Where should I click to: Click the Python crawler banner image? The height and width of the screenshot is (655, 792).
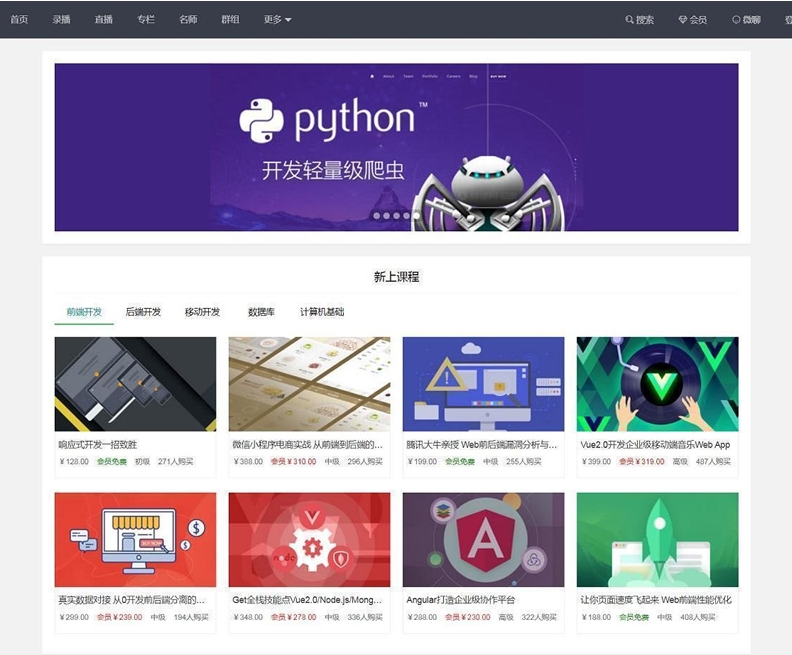click(x=397, y=147)
